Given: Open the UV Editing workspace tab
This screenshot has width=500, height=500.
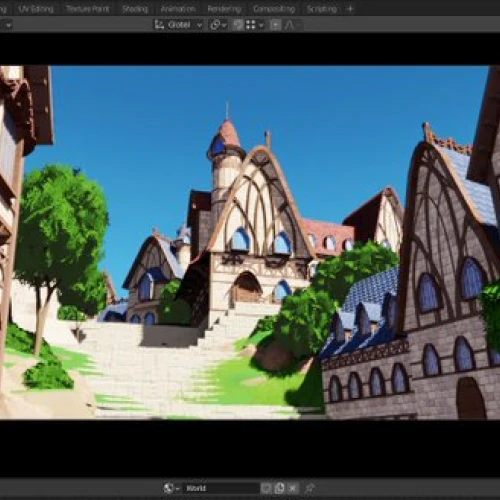Looking at the screenshot, I should tap(36, 9).
